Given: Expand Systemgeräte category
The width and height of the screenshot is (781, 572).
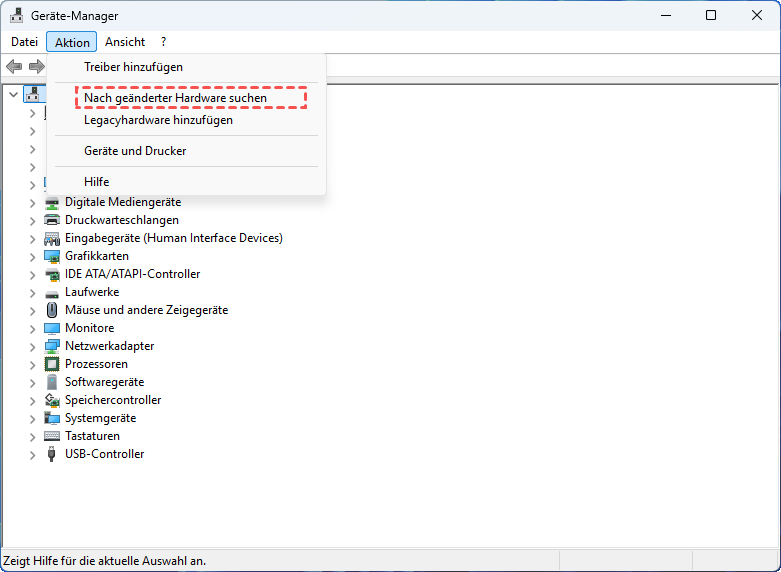Looking at the screenshot, I should (x=32, y=418).
